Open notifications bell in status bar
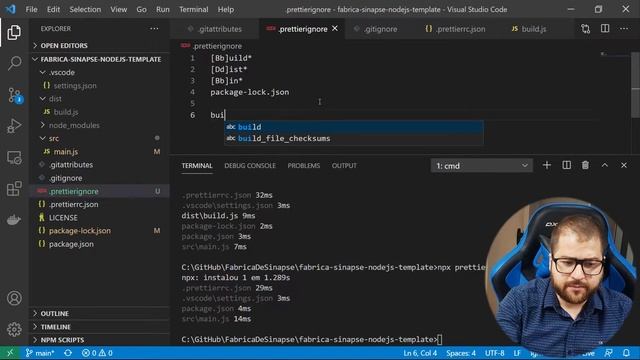Image resolution: width=640 pixels, height=360 pixels. click(626, 353)
